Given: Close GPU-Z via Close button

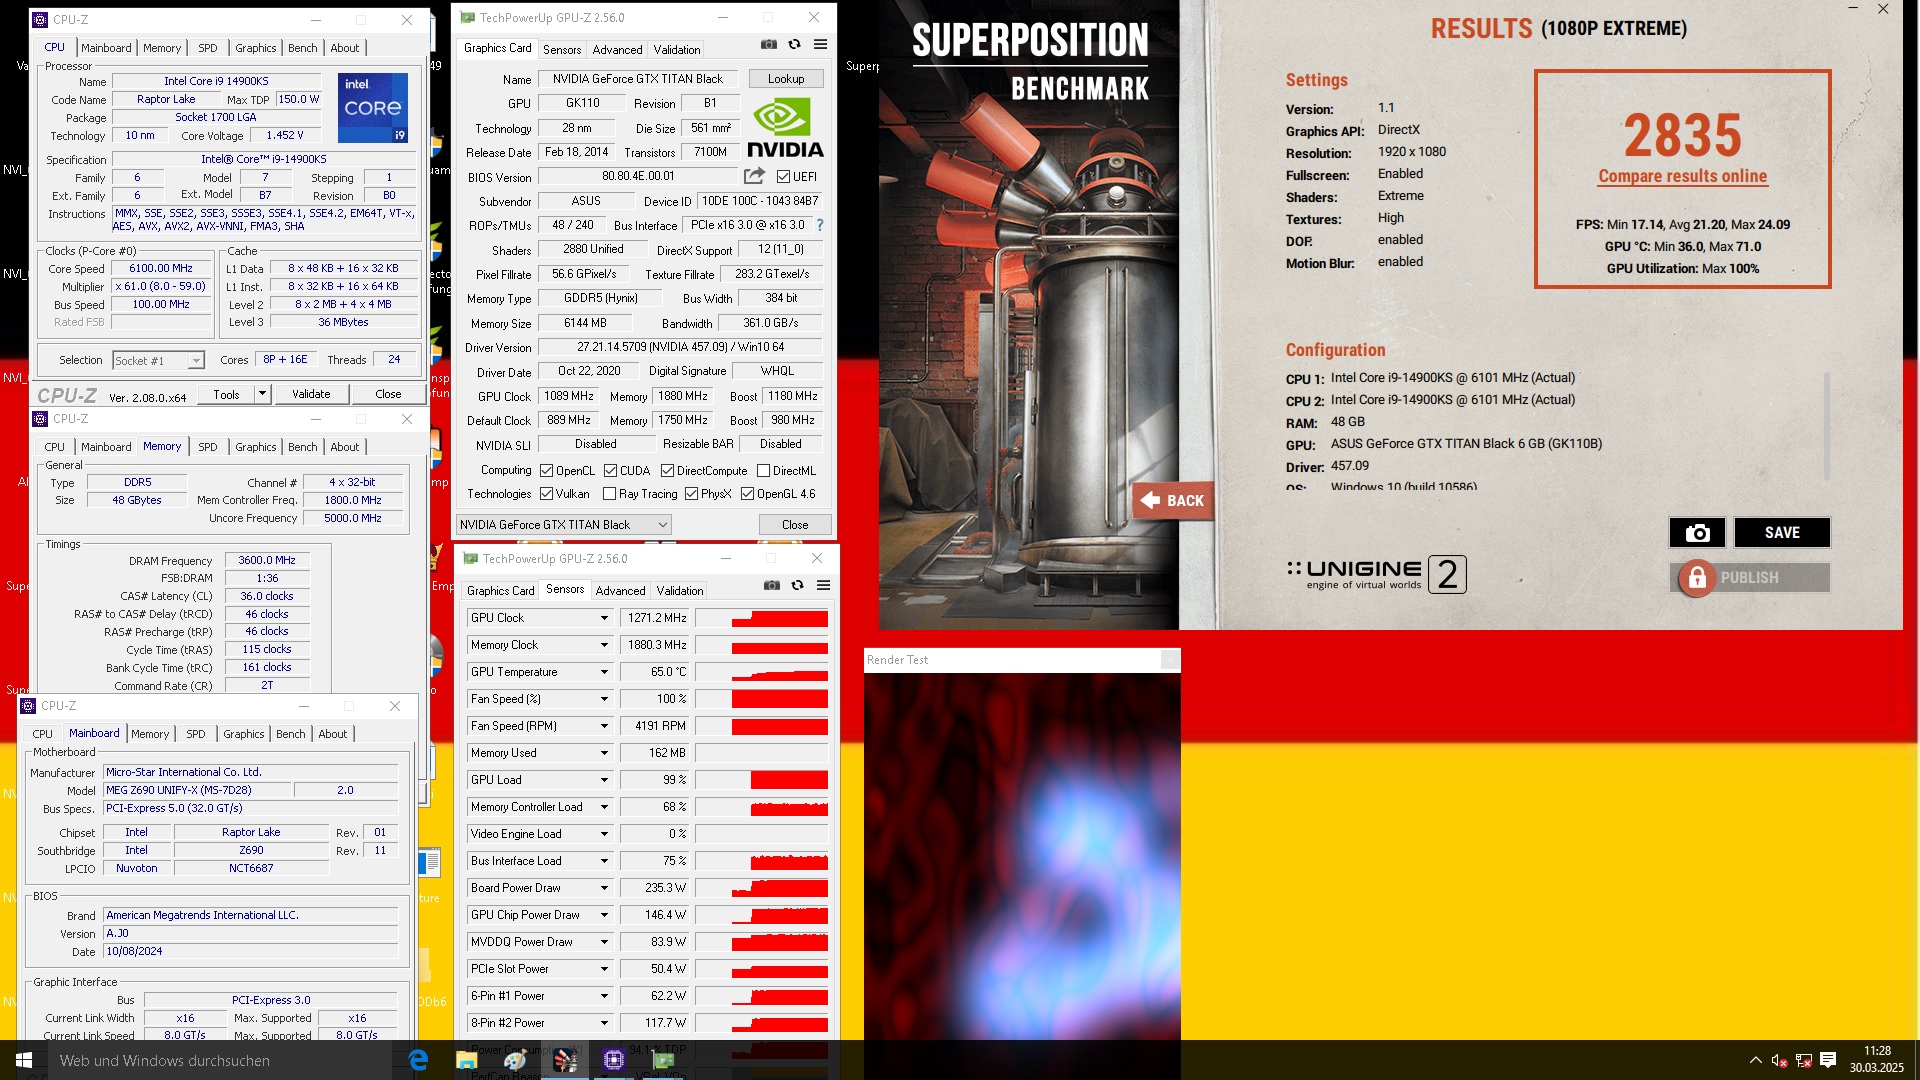Looking at the screenshot, I should tap(795, 525).
